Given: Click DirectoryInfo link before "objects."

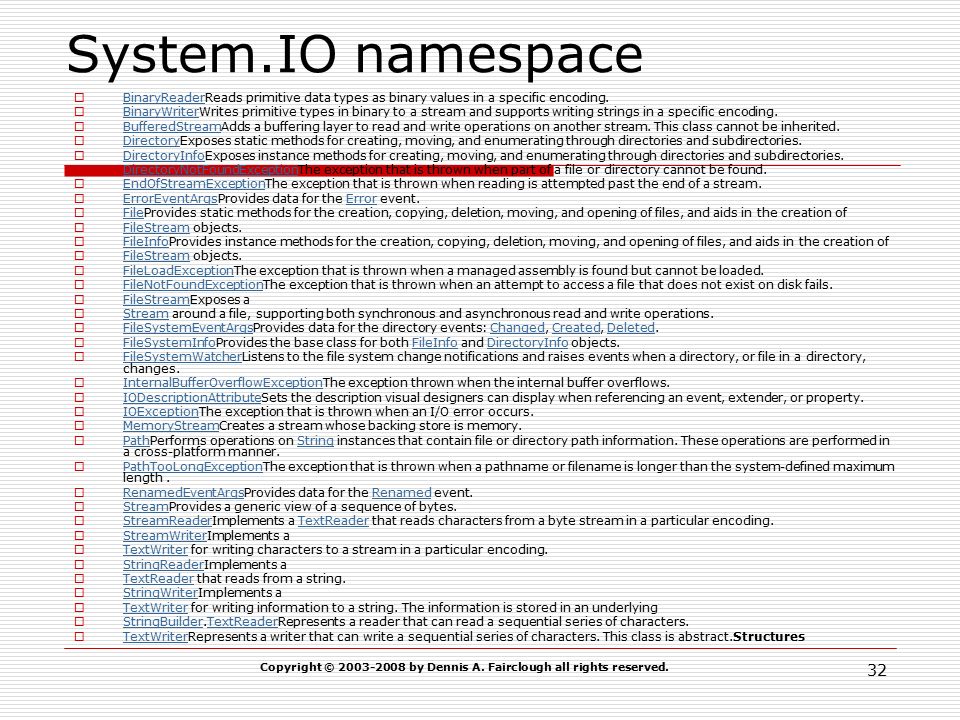Looking at the screenshot, I should (527, 343).
